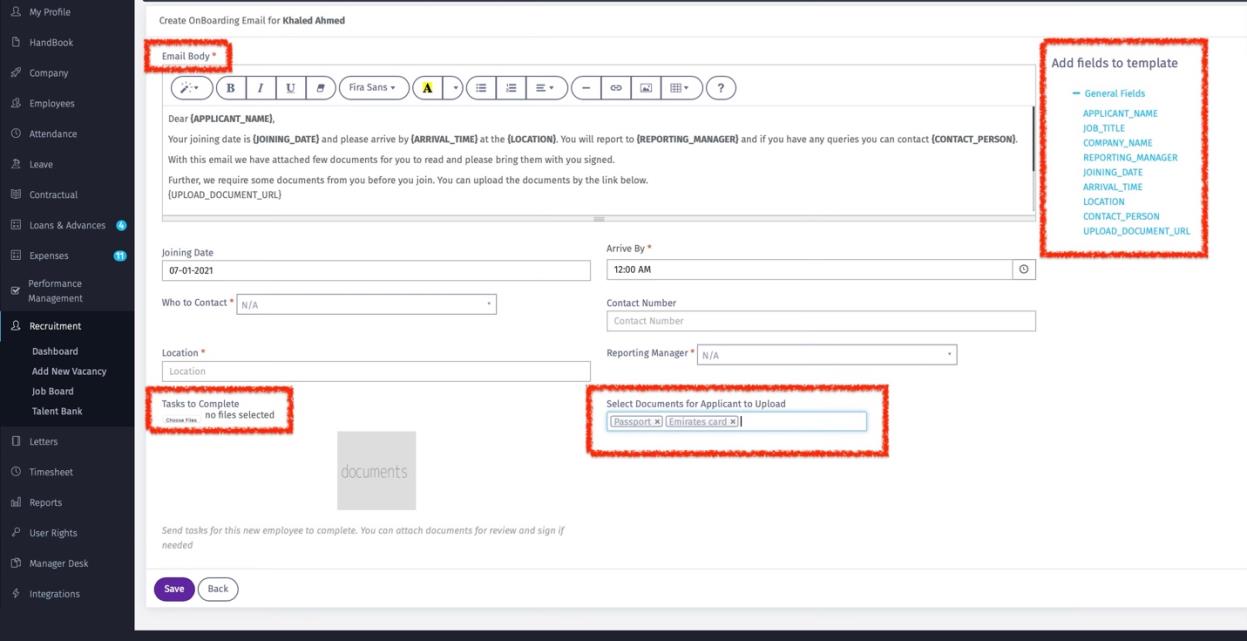Viewport: 1247px width, 641px height.
Task: Apply italic formatting in editor toolbar
Action: (x=261, y=88)
